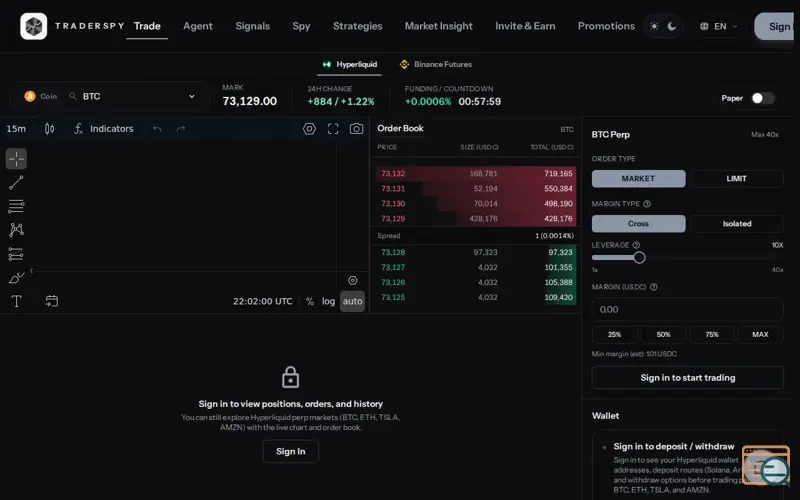Open the Indicators menu
This screenshot has height=500, width=800.
(104, 129)
